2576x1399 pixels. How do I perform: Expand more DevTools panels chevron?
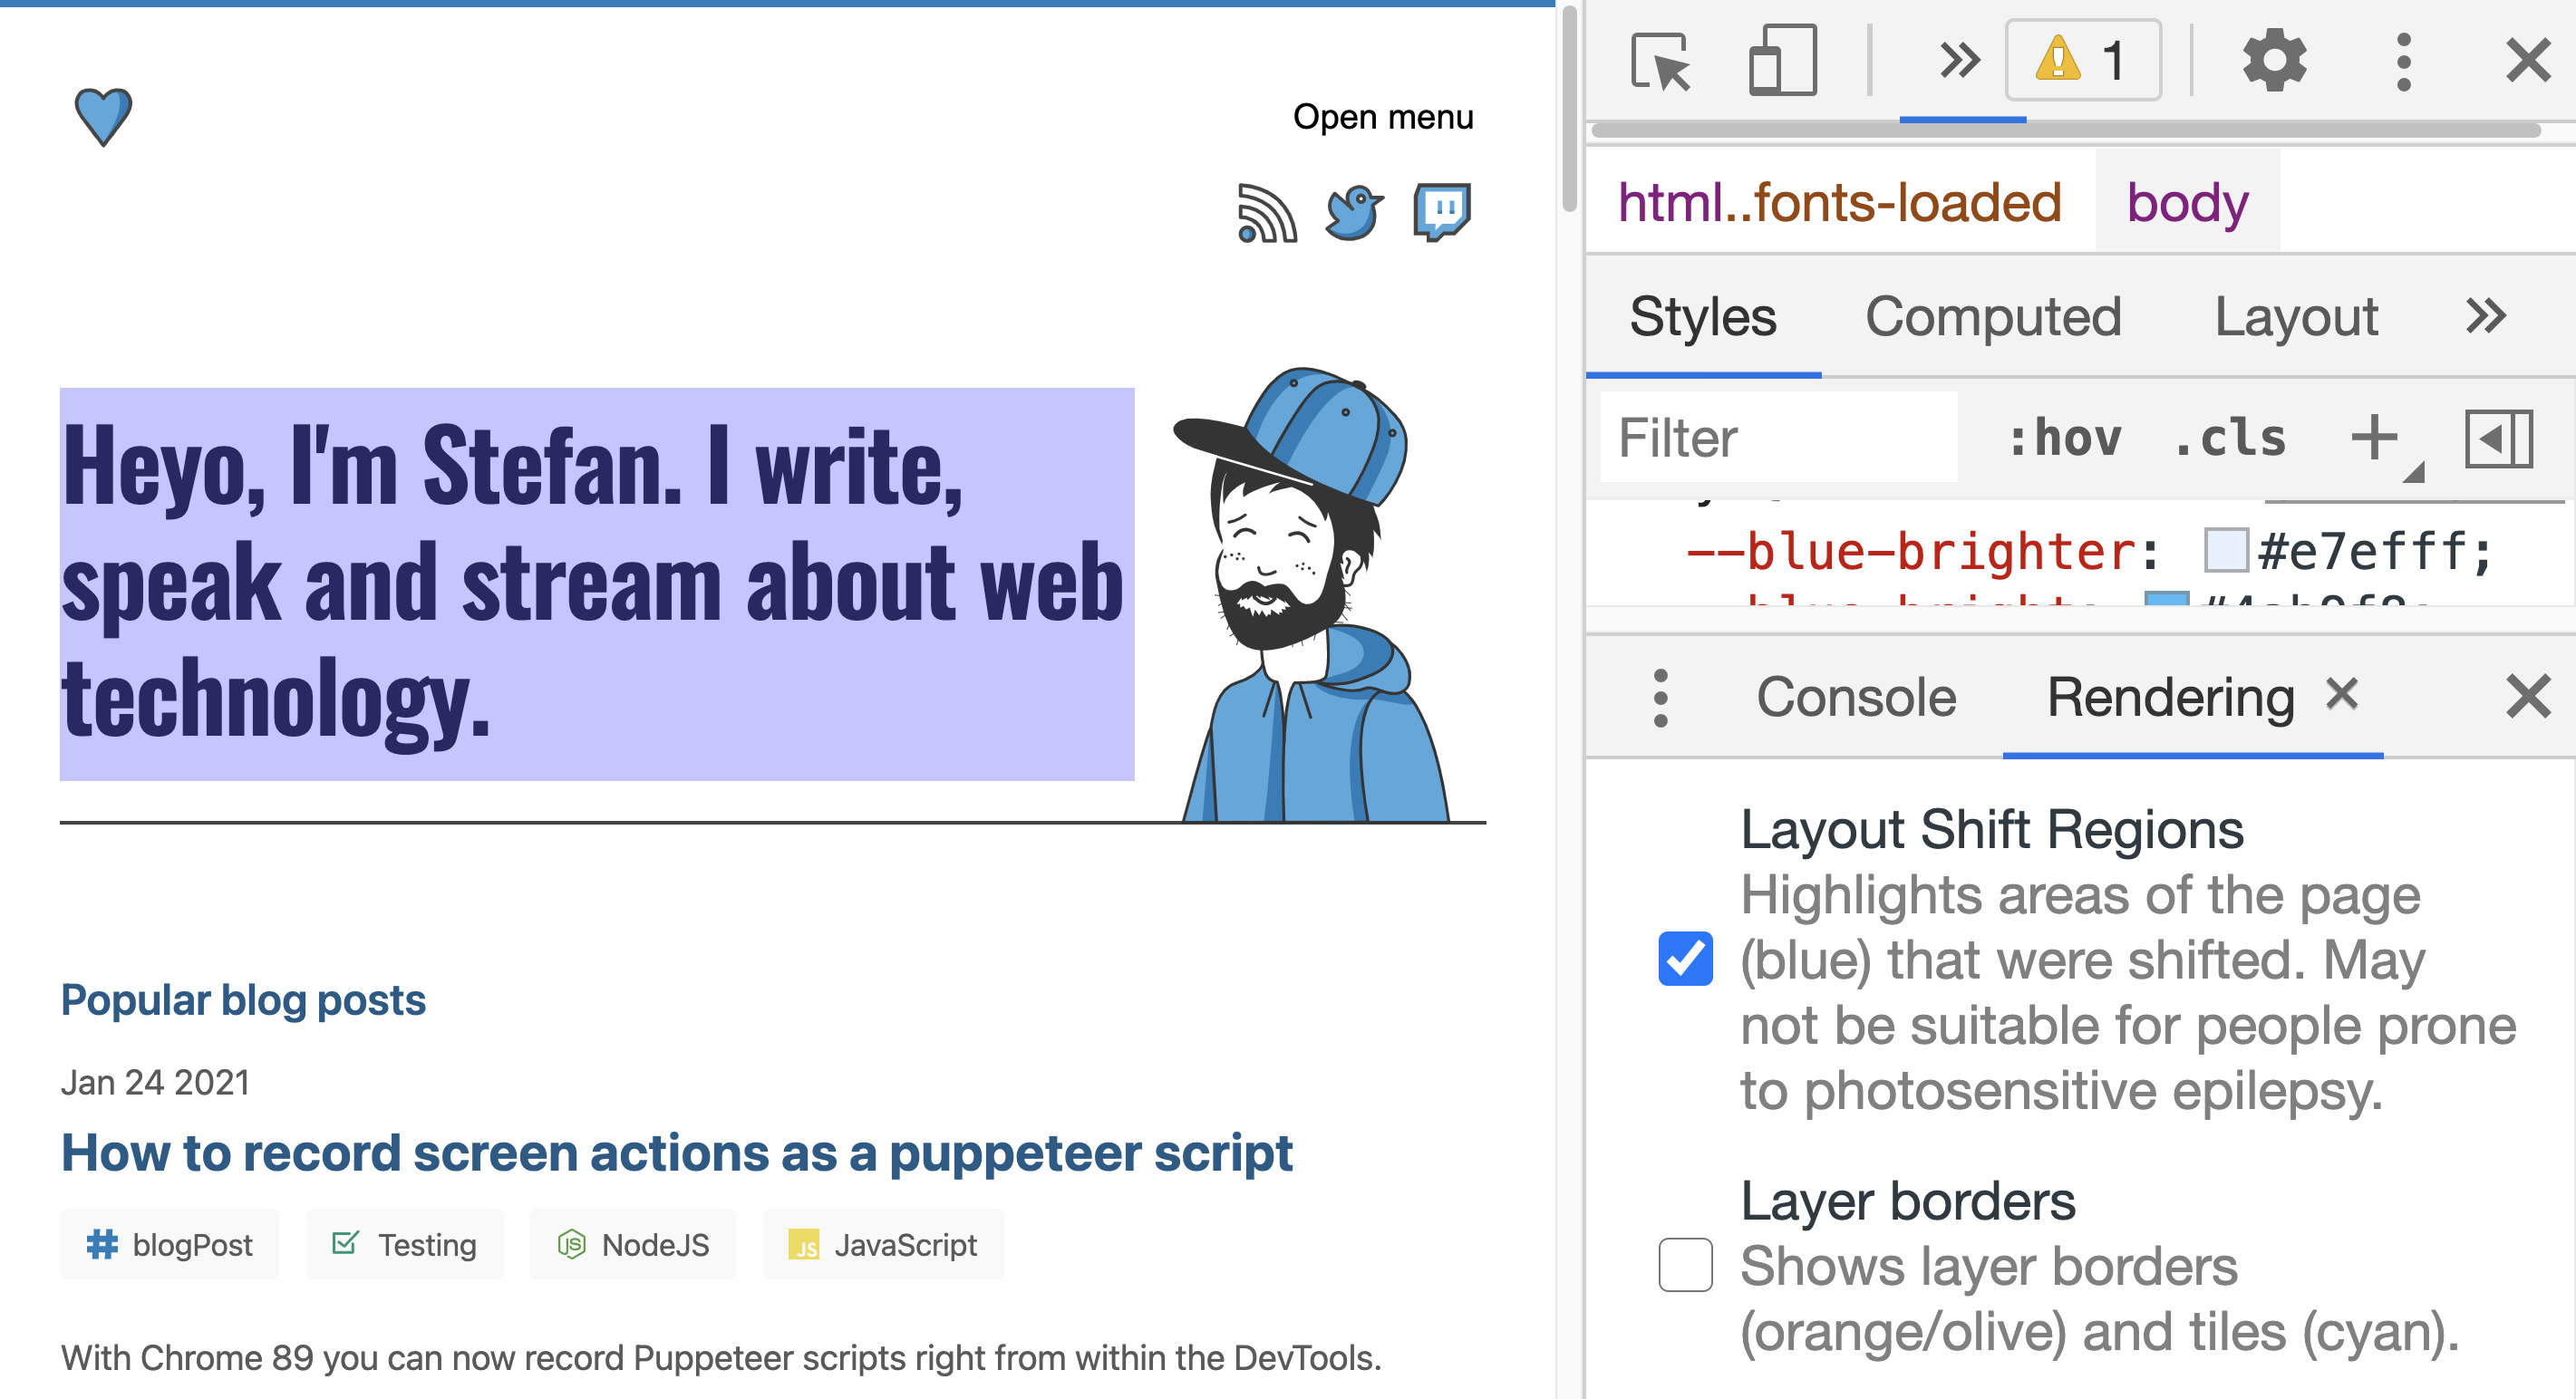1960,61
